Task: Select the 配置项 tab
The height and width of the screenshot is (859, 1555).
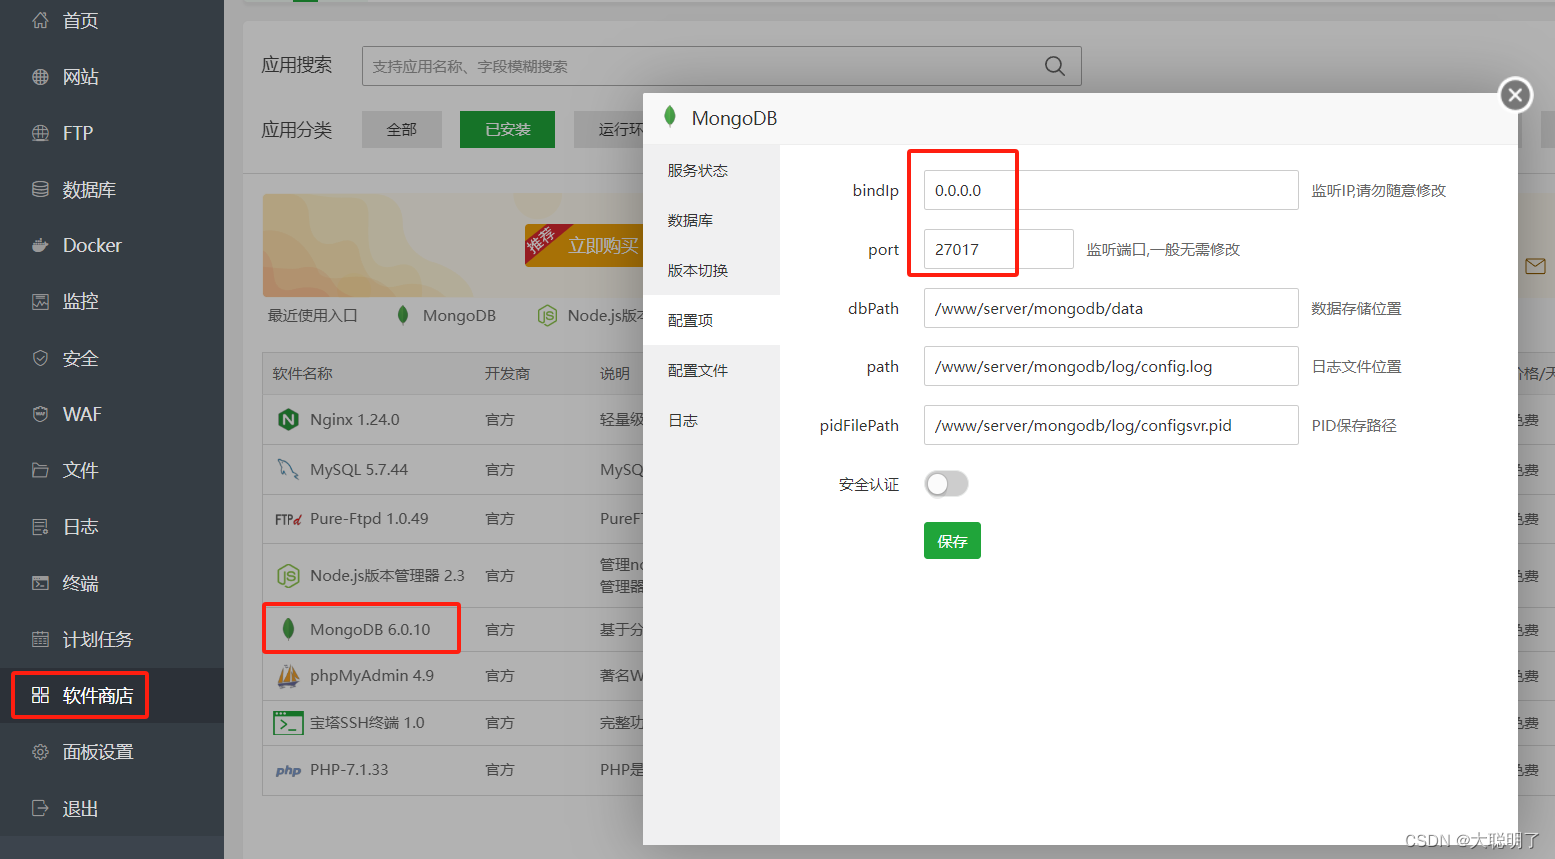Action: 711,320
